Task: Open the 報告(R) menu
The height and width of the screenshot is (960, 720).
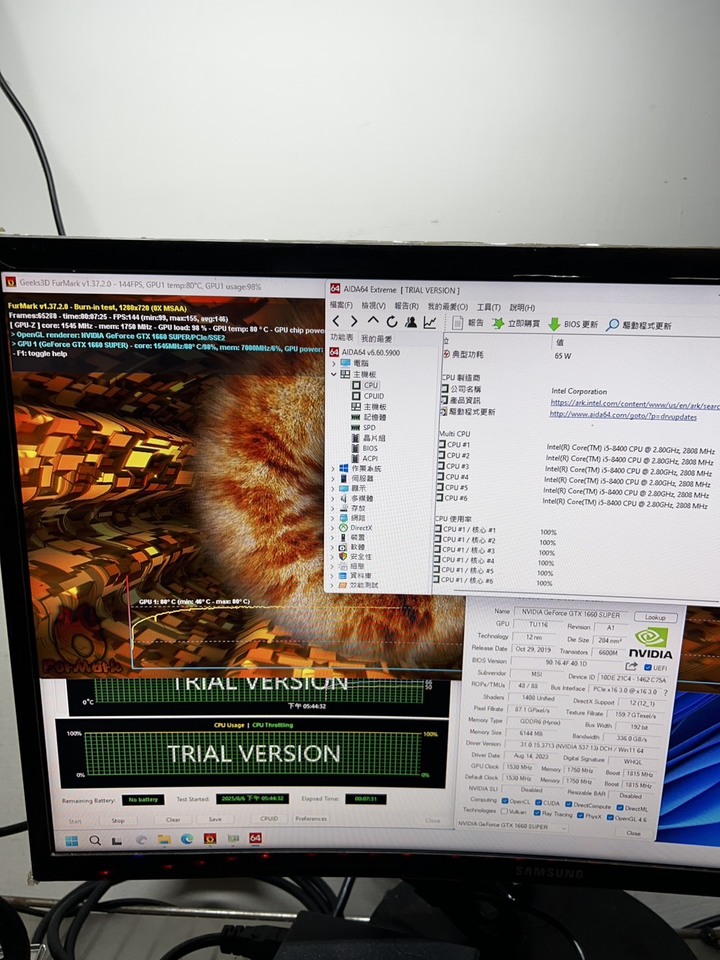Action: click(x=407, y=306)
